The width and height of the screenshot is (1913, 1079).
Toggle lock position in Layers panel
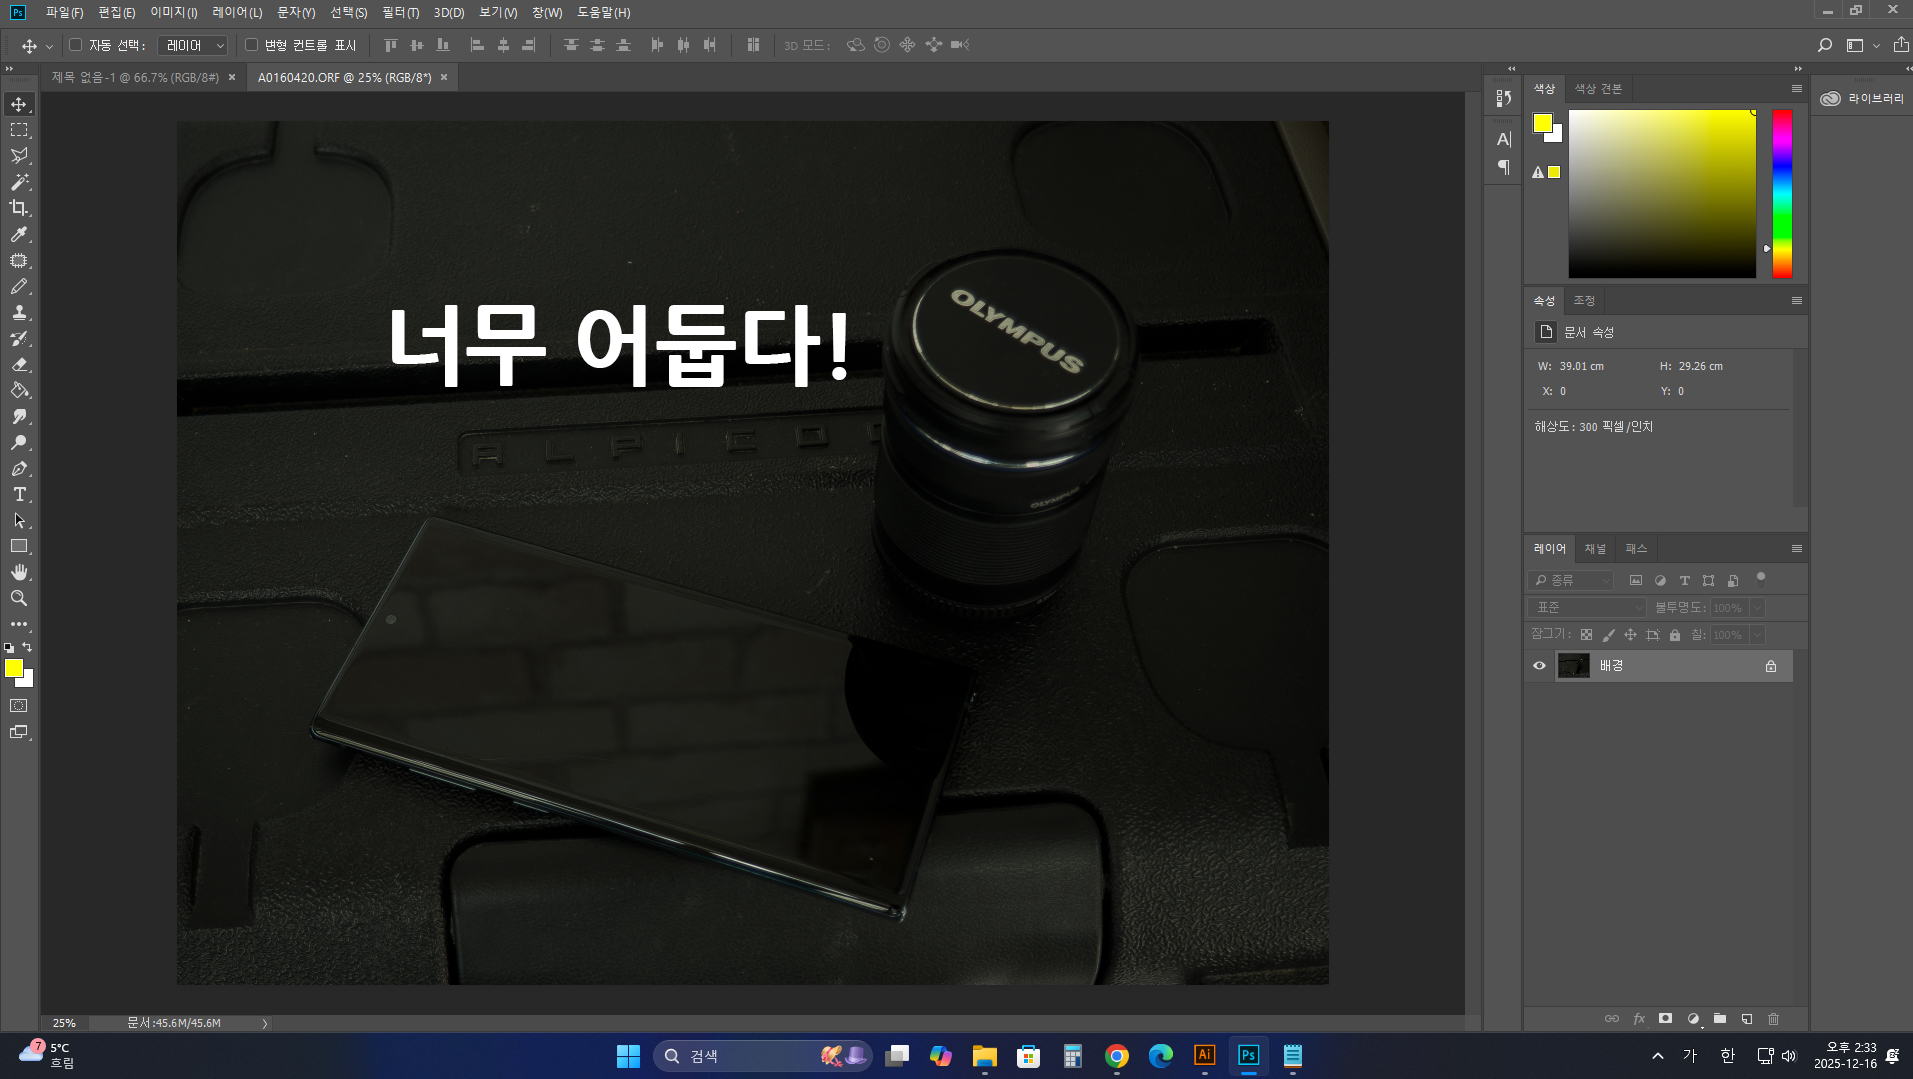(1630, 635)
